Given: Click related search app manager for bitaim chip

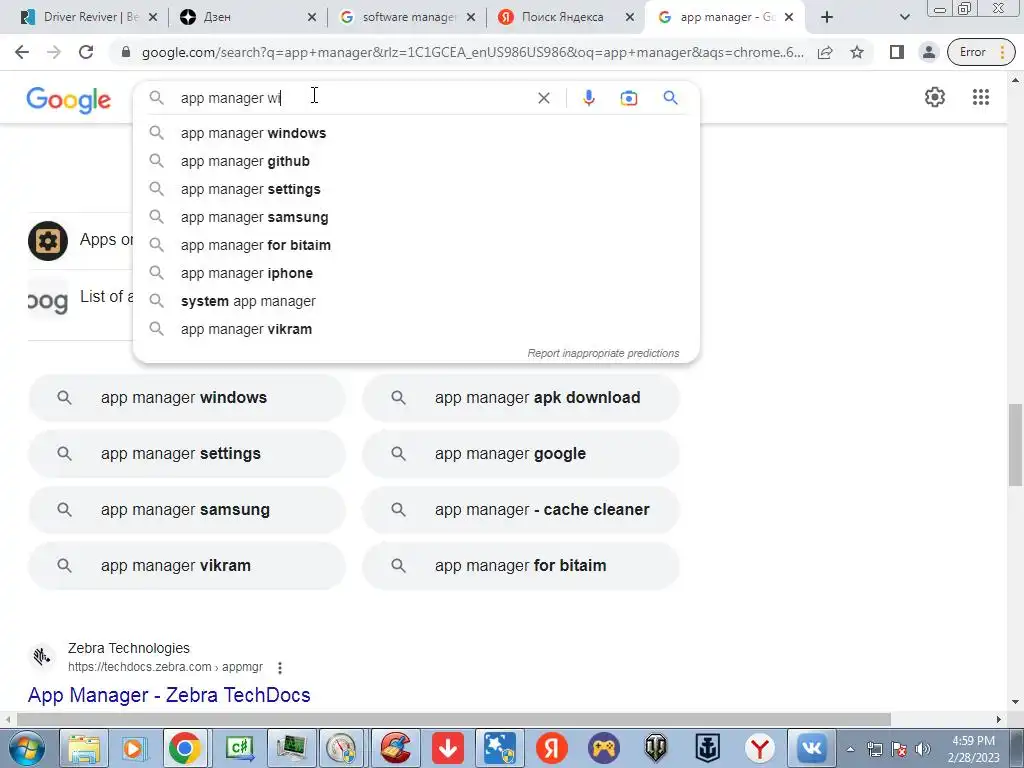Looking at the screenshot, I should pos(520,566).
